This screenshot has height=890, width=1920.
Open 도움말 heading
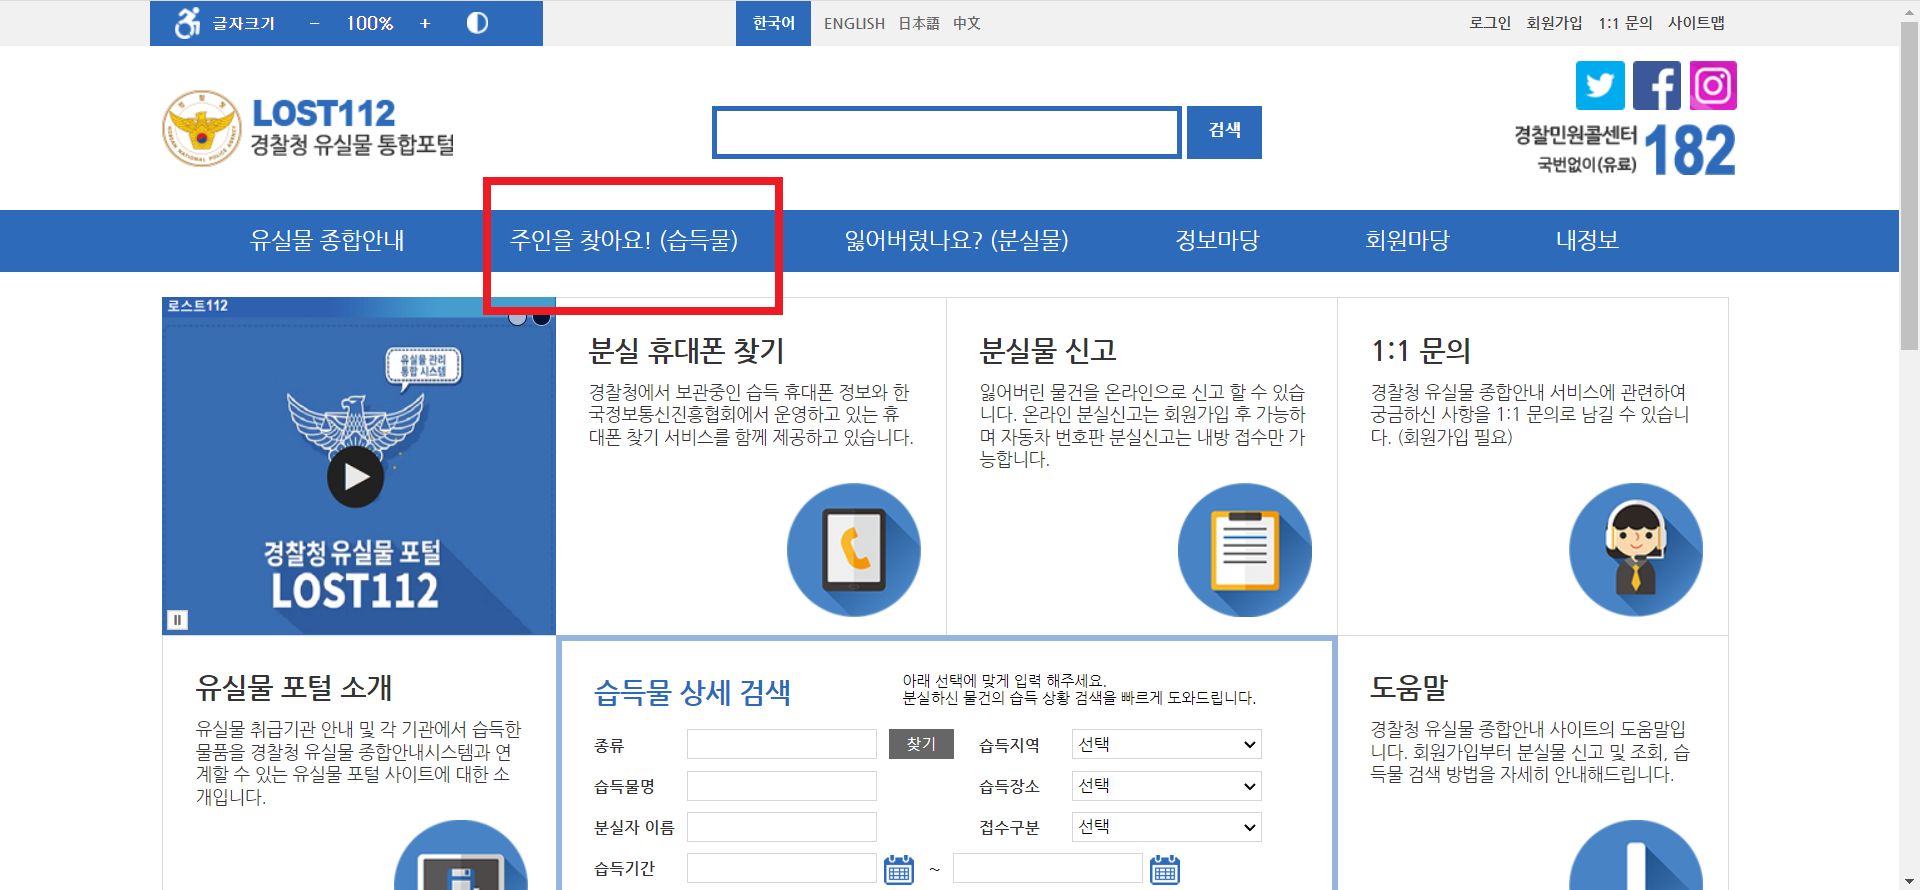[x=1409, y=688]
